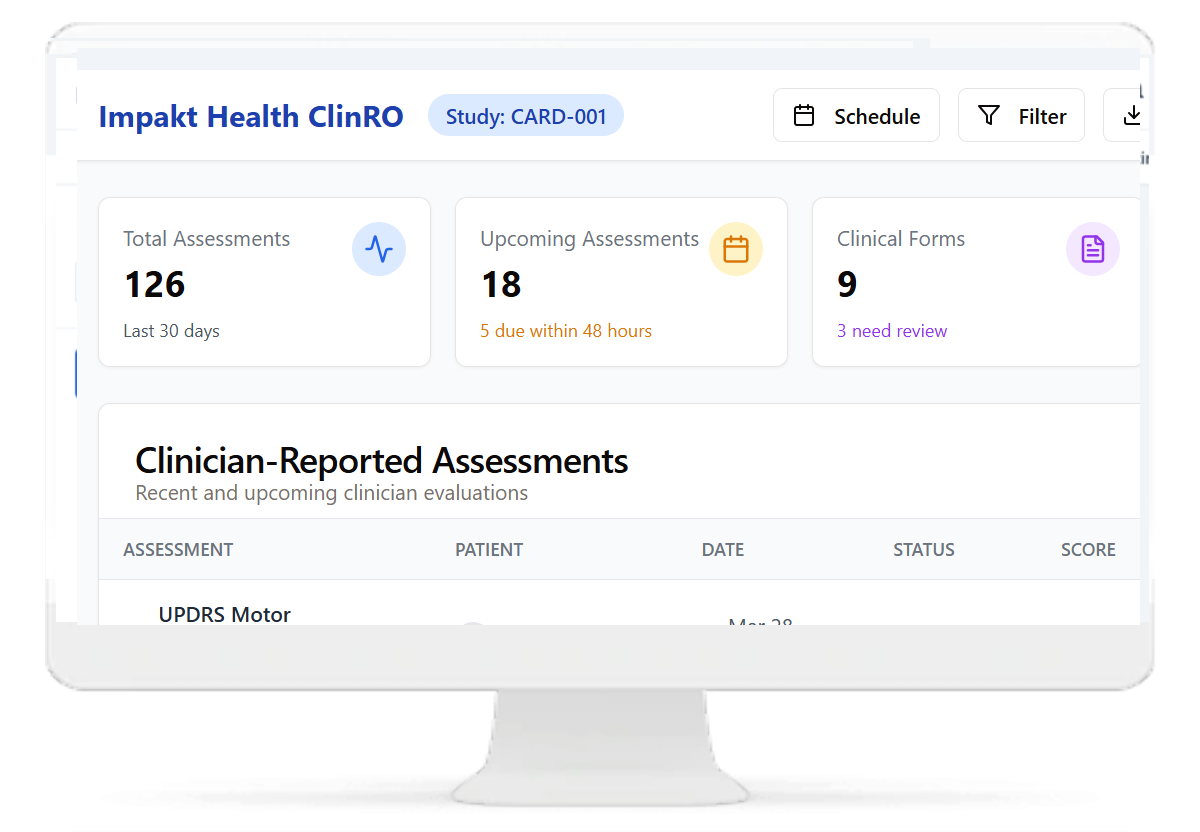Open the Upcoming Assessments value 18
Image resolution: width=1200 pixels, height=832 pixels.
pos(501,285)
